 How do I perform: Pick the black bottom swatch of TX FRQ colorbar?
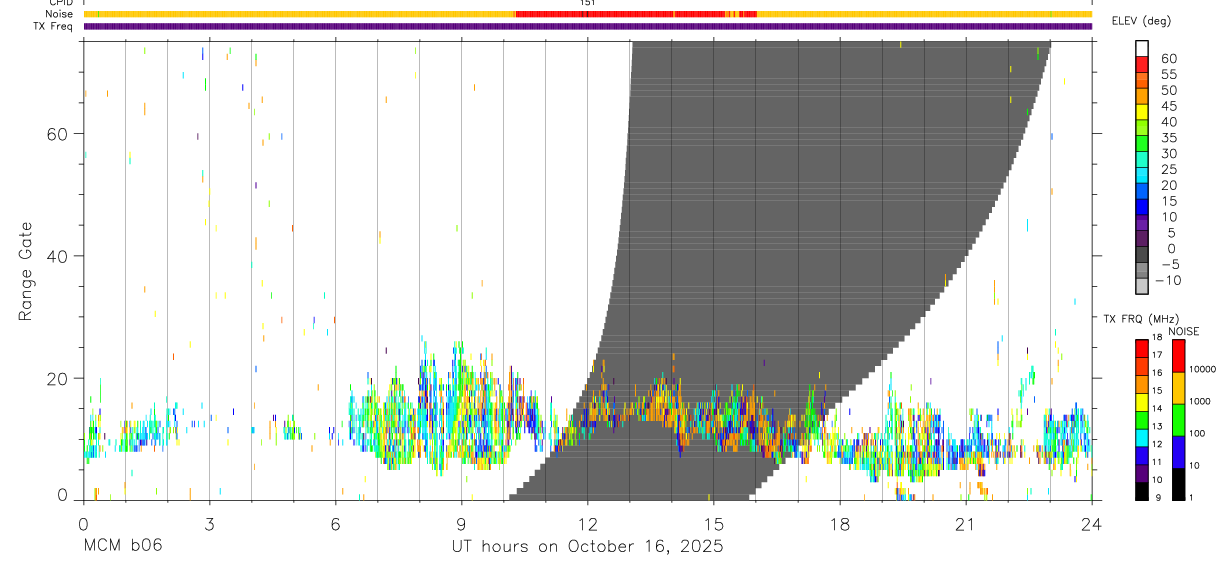click(x=1142, y=490)
